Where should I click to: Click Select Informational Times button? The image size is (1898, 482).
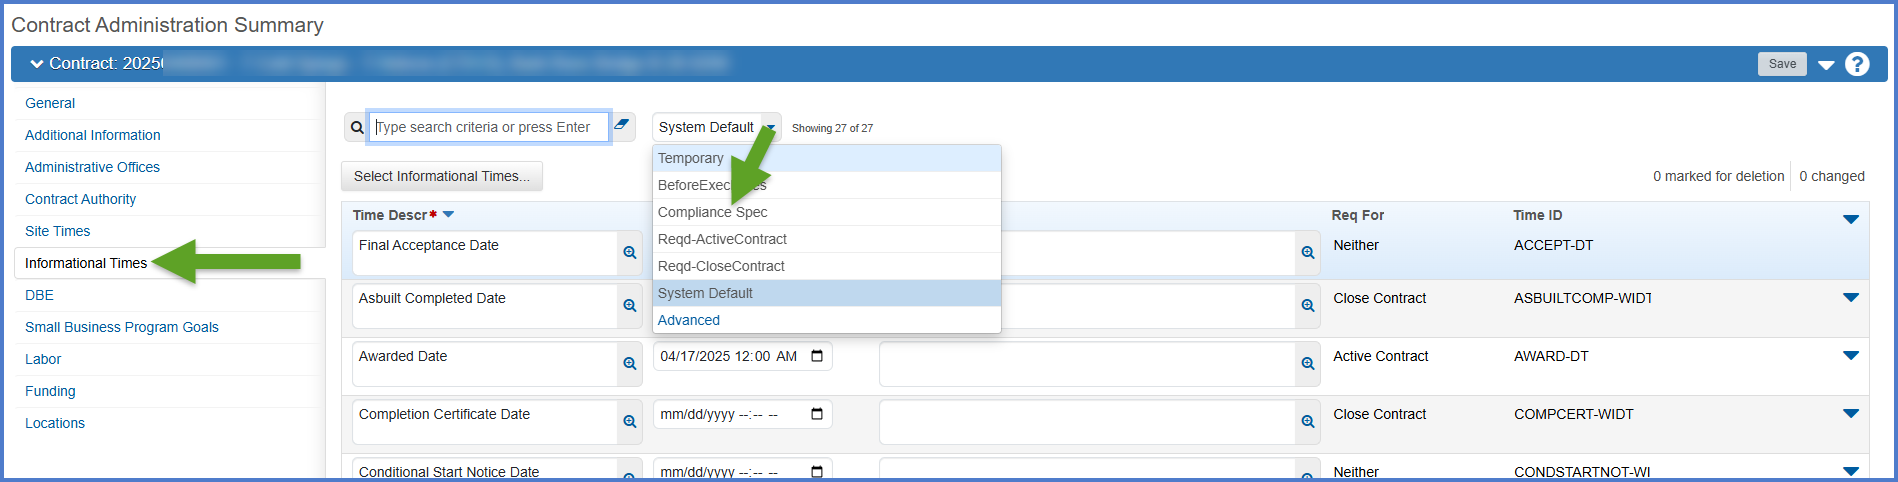[441, 176]
